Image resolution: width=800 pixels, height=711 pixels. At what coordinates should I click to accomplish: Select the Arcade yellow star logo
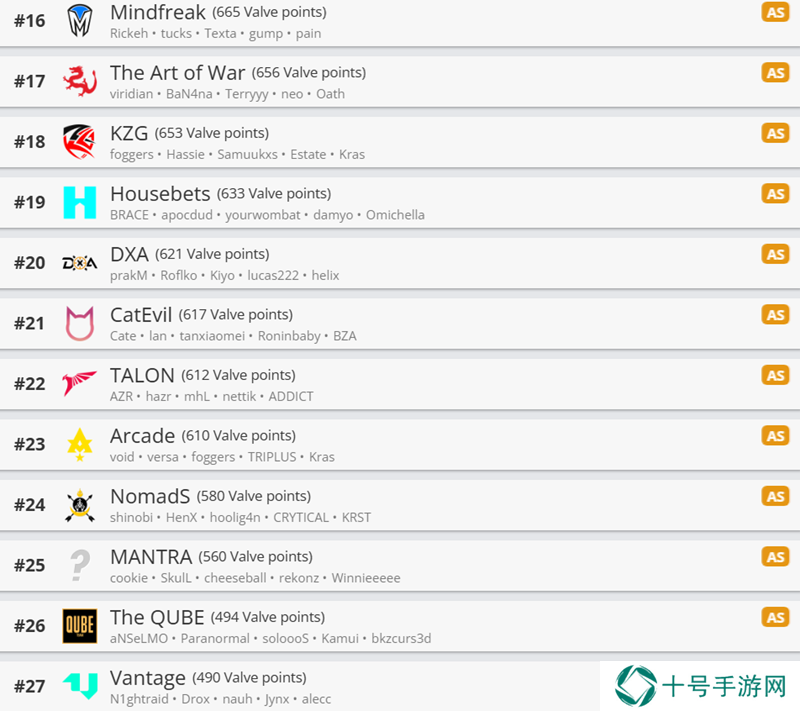coord(80,444)
